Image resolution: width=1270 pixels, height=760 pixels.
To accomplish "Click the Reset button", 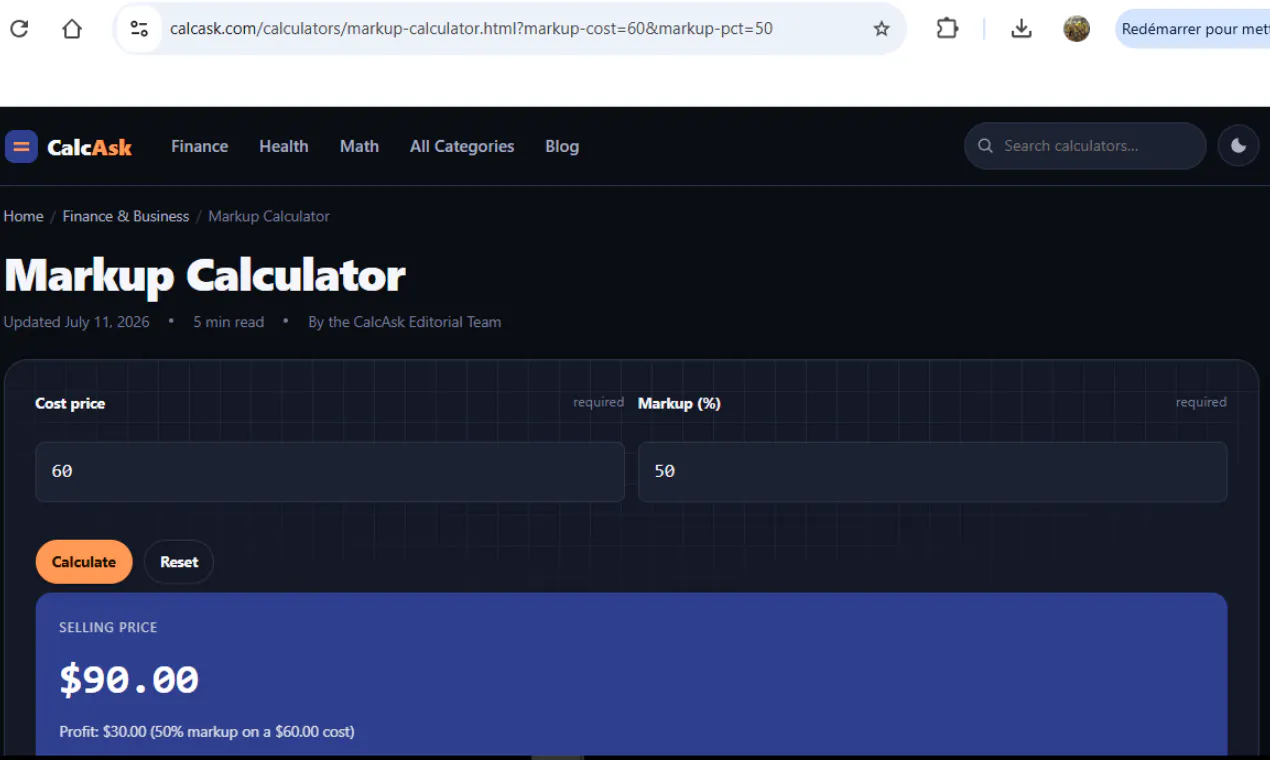I will [179, 562].
